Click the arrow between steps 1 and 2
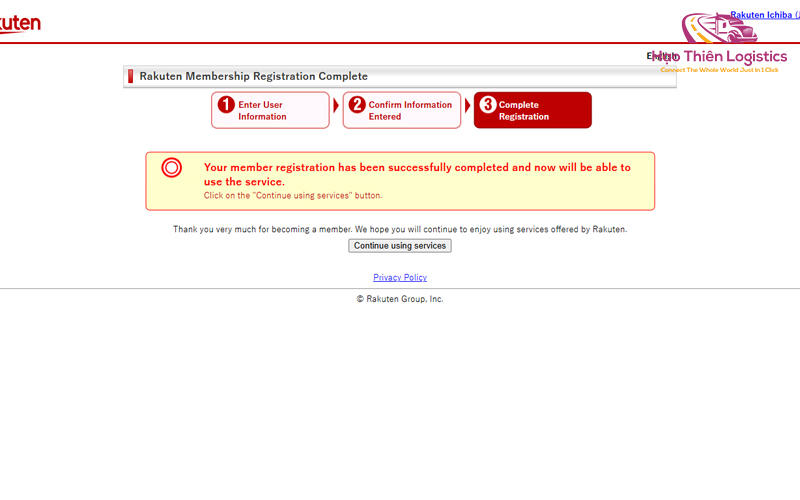 [x=336, y=106]
